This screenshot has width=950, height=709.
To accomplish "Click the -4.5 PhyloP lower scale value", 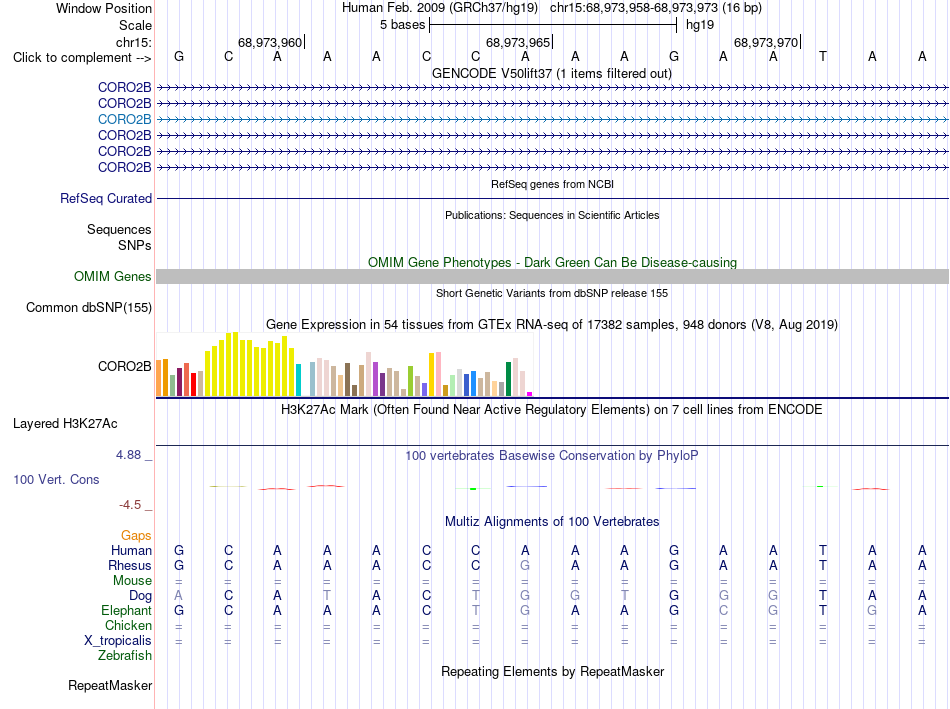I will click(130, 505).
